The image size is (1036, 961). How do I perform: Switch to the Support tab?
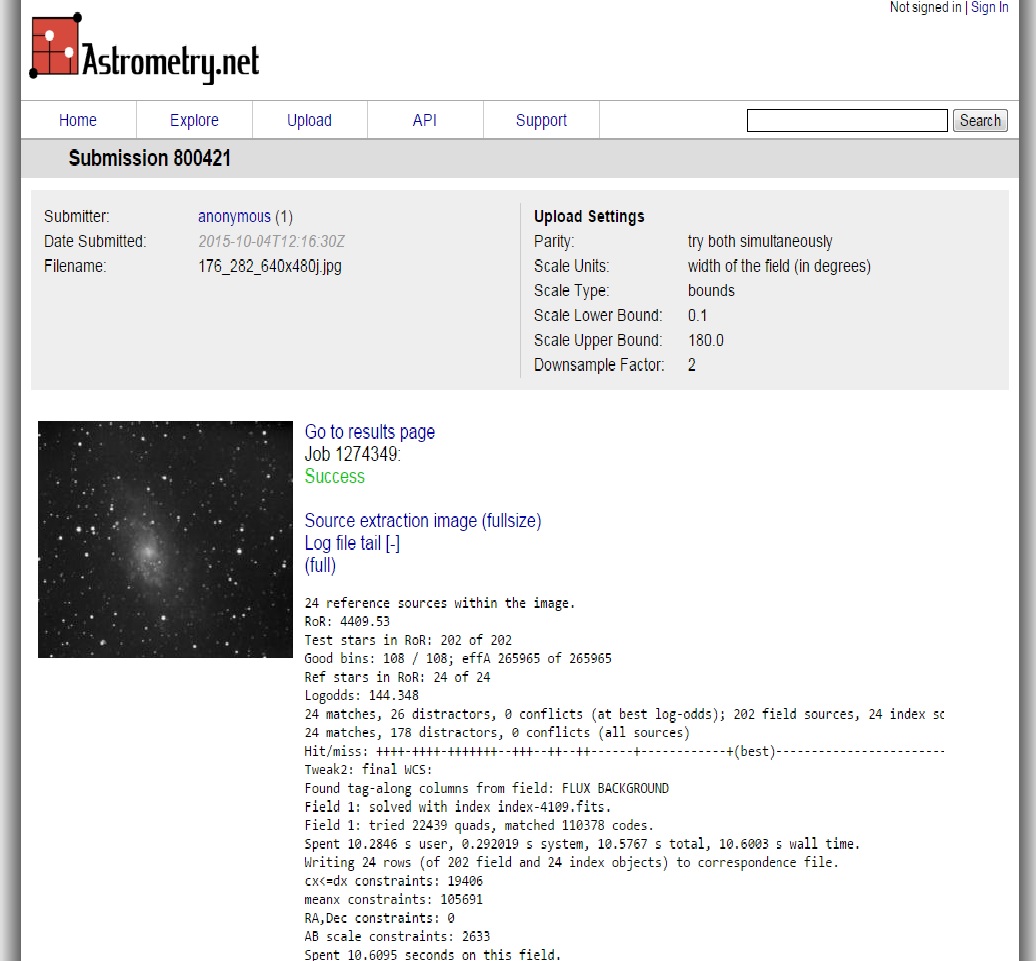541,121
